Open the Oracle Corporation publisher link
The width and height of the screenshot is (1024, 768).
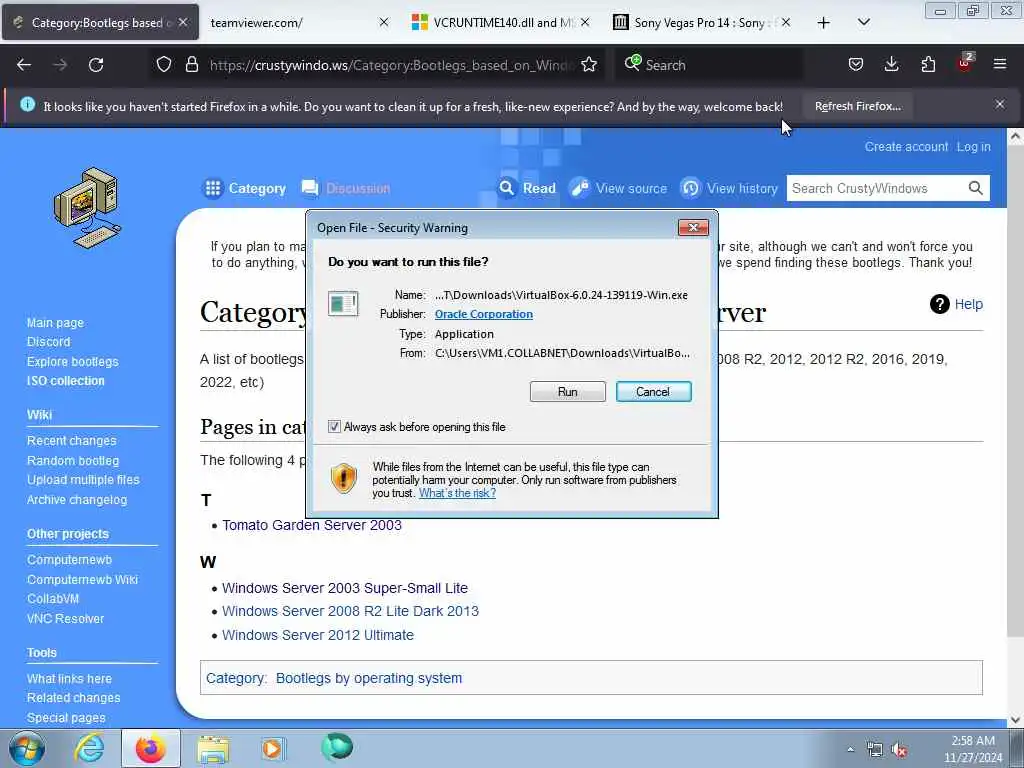point(484,314)
